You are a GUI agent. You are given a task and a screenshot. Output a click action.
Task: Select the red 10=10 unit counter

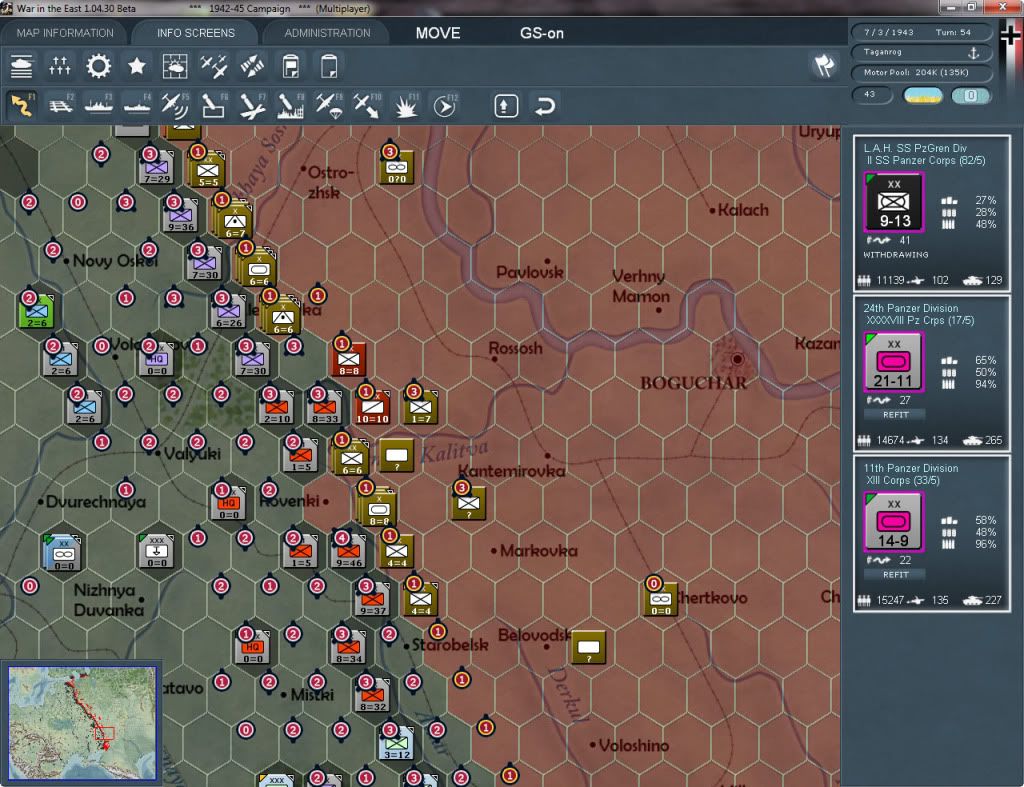coord(373,408)
